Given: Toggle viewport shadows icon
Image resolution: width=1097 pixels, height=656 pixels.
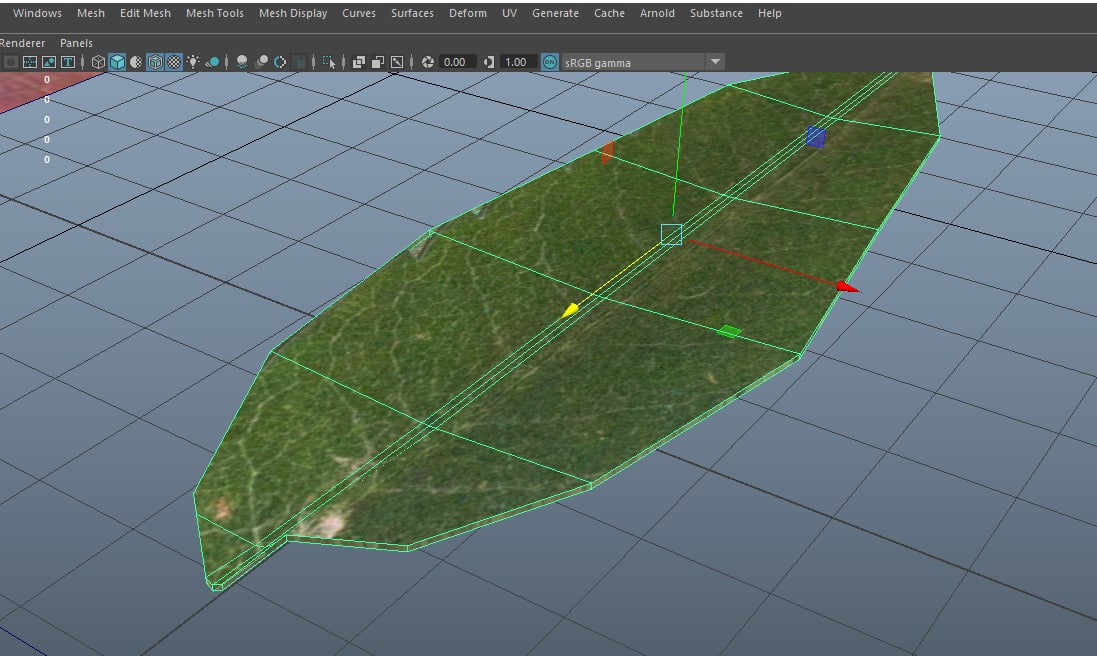Looking at the screenshot, I should [x=212, y=62].
